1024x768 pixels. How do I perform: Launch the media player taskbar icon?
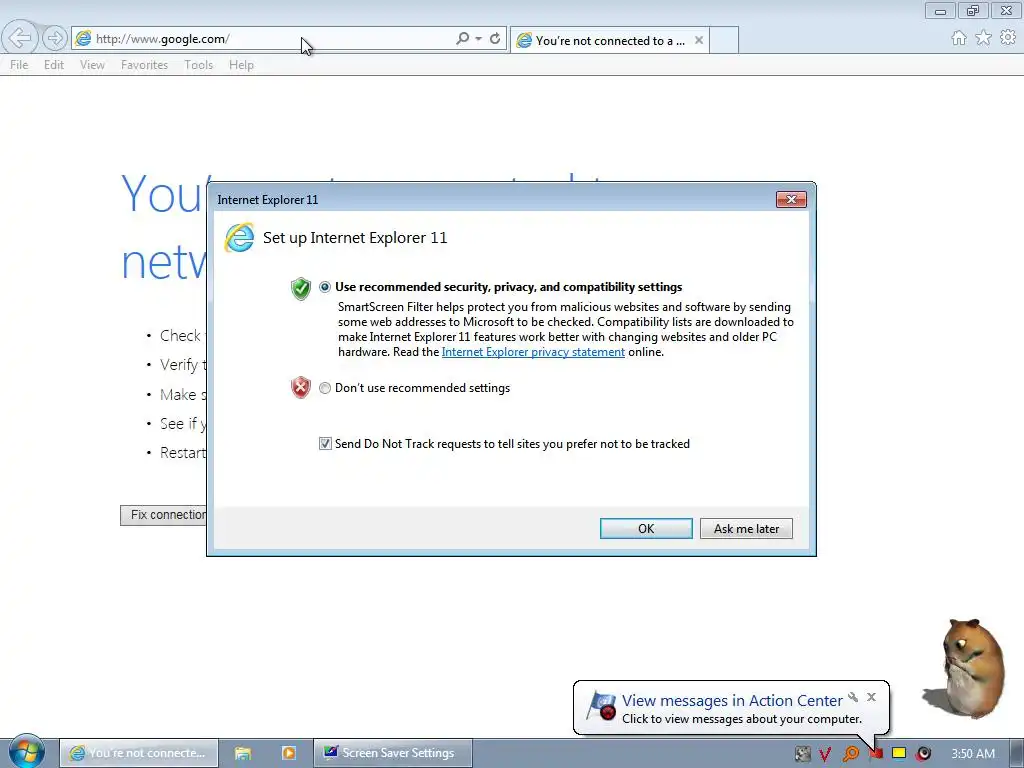coord(289,753)
